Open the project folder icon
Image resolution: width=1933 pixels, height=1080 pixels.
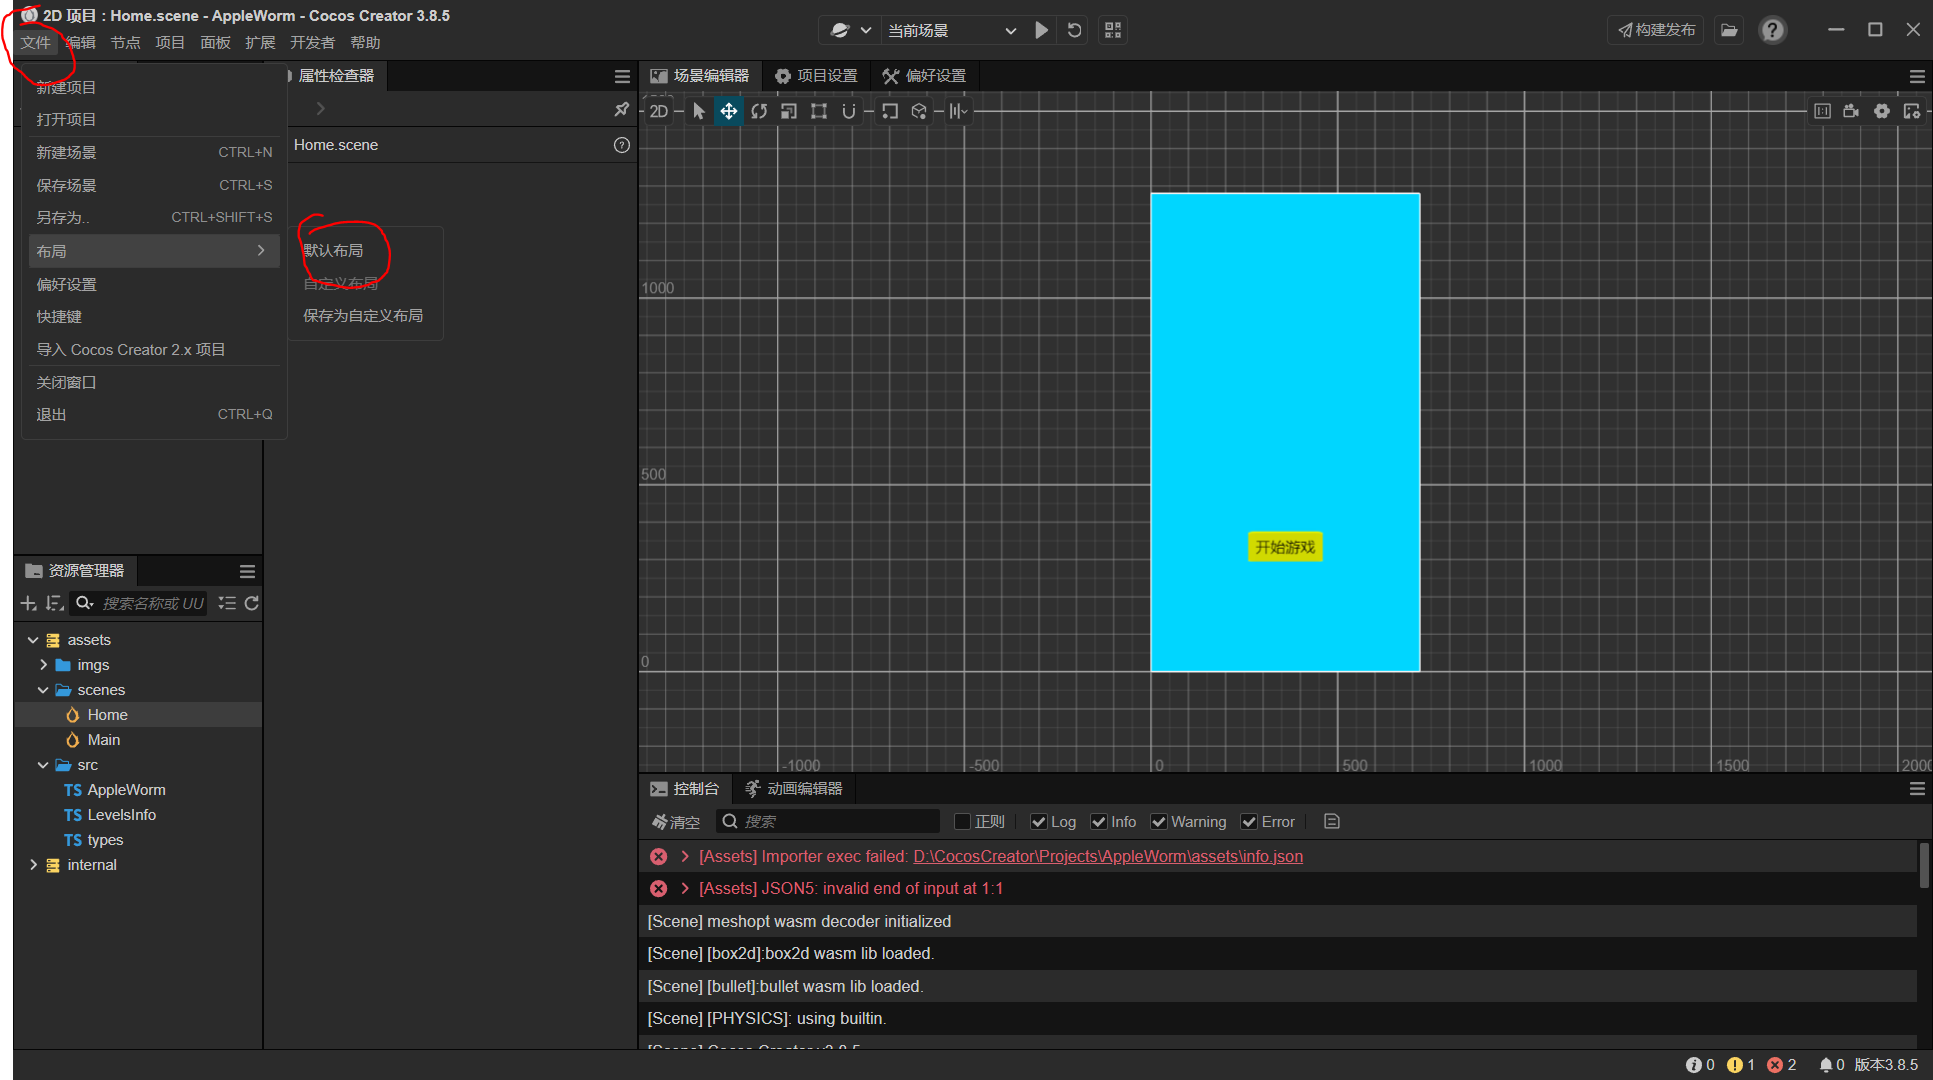coord(1729,30)
